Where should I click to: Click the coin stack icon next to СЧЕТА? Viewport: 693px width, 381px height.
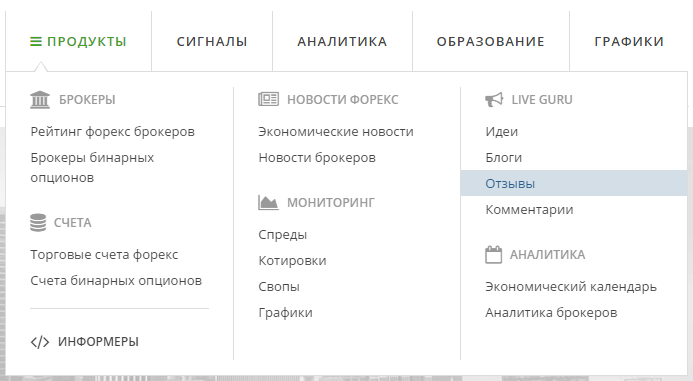(38, 222)
